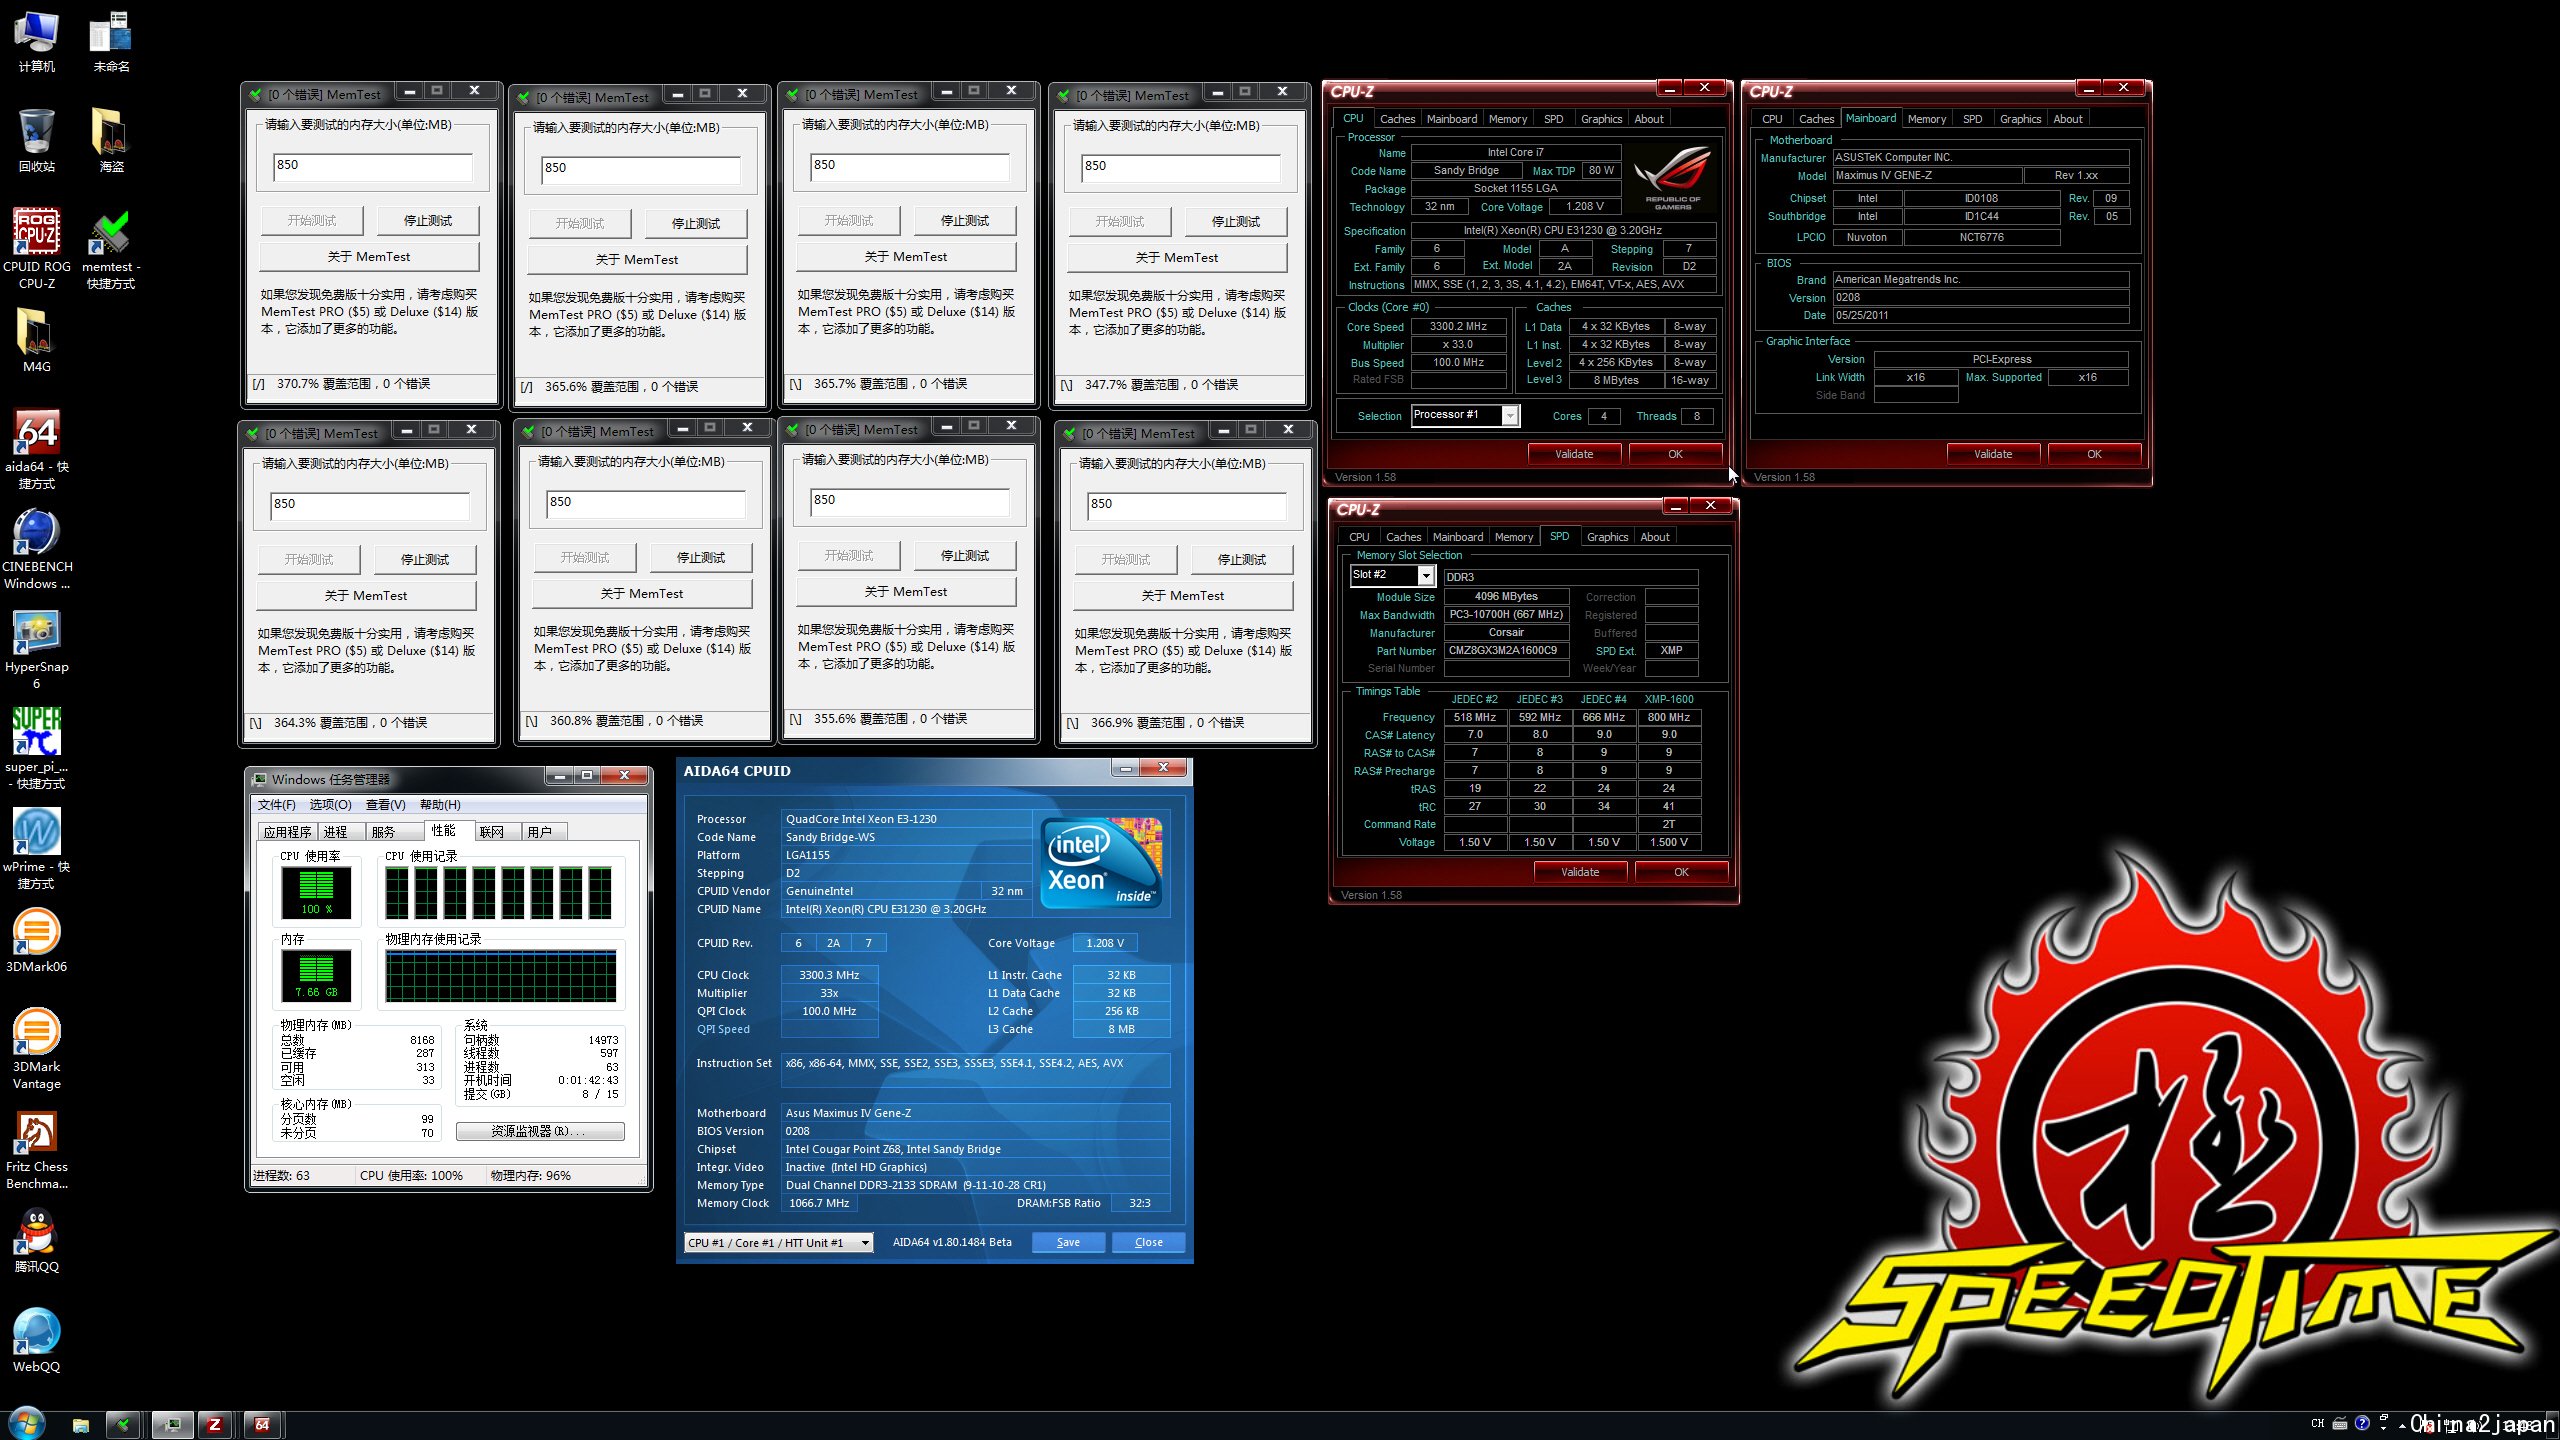Image resolution: width=2560 pixels, height=1440 pixels.
Task: Switch to MemTest in the taskbar
Action: pyautogui.click(x=123, y=1425)
